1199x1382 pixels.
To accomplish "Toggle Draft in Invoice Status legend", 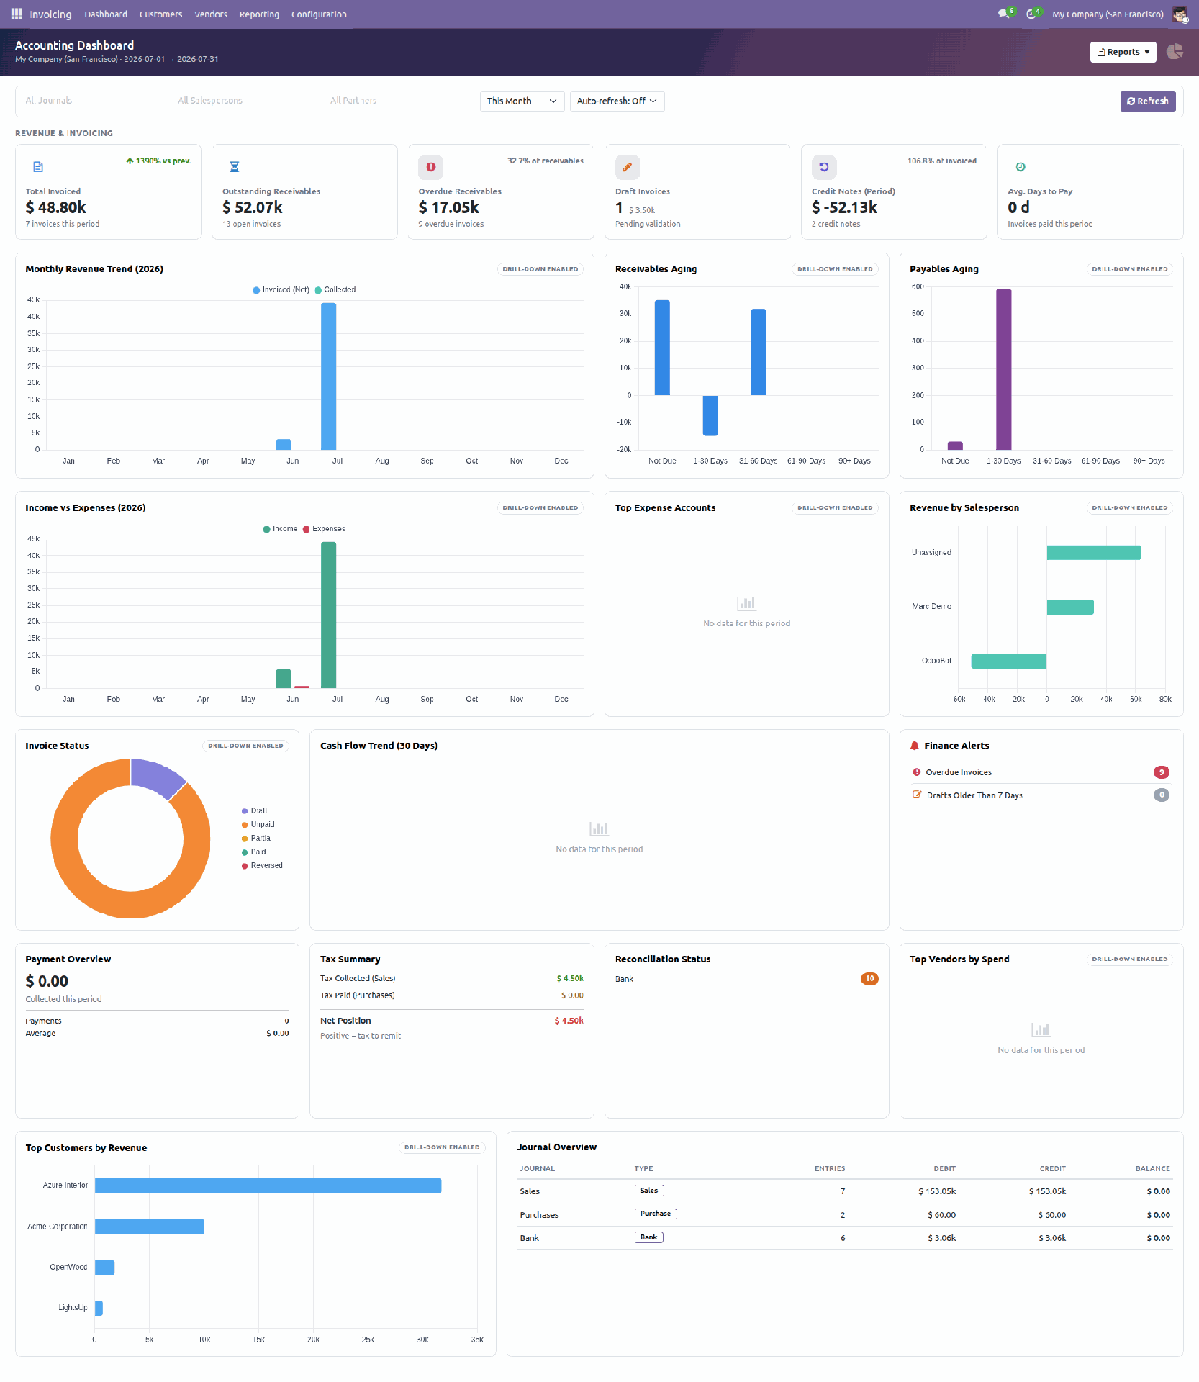I will tap(254, 811).
